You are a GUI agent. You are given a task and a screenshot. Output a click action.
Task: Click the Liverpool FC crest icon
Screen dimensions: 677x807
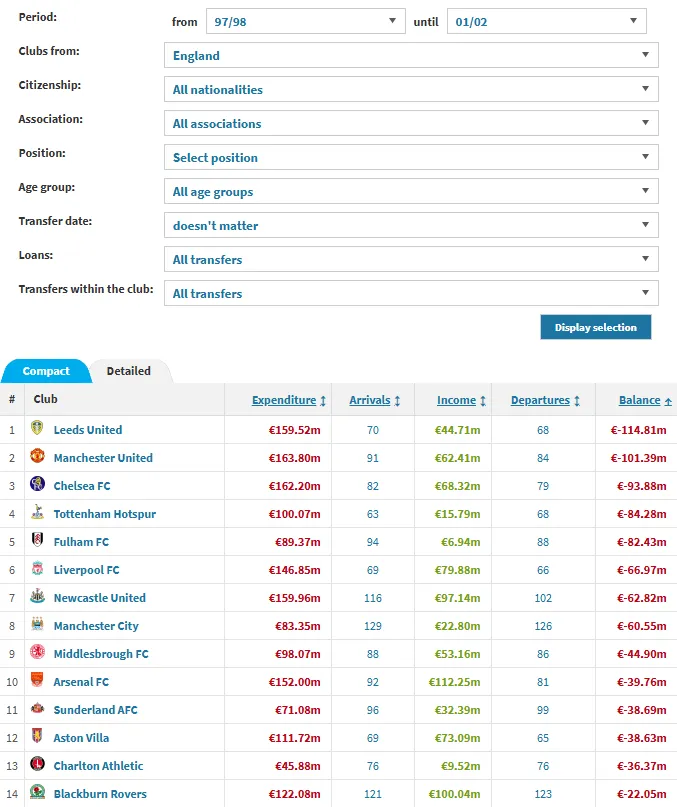[38, 570]
